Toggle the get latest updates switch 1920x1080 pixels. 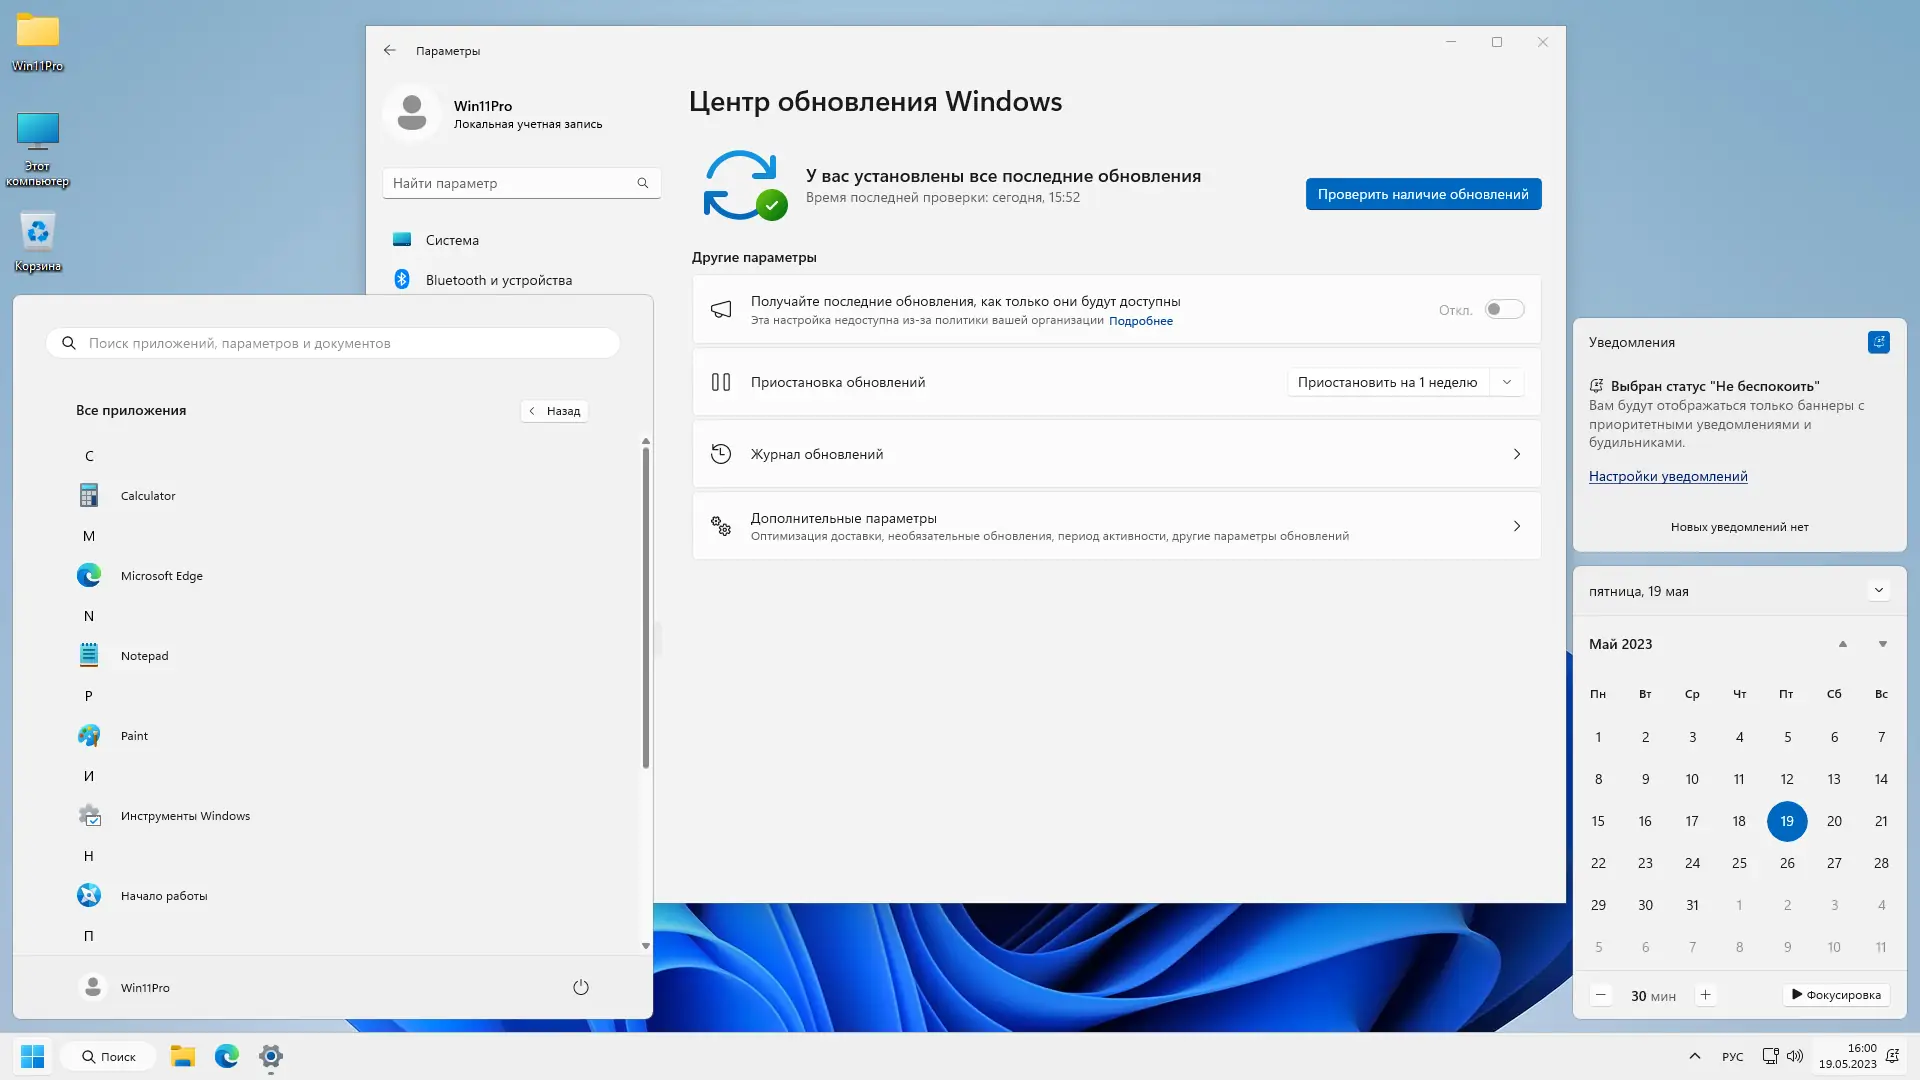click(x=1503, y=310)
